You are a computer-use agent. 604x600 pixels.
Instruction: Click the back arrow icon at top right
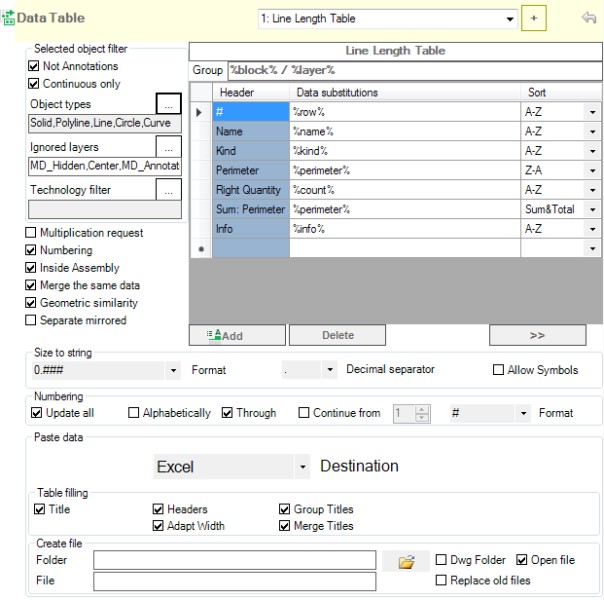pos(589,18)
